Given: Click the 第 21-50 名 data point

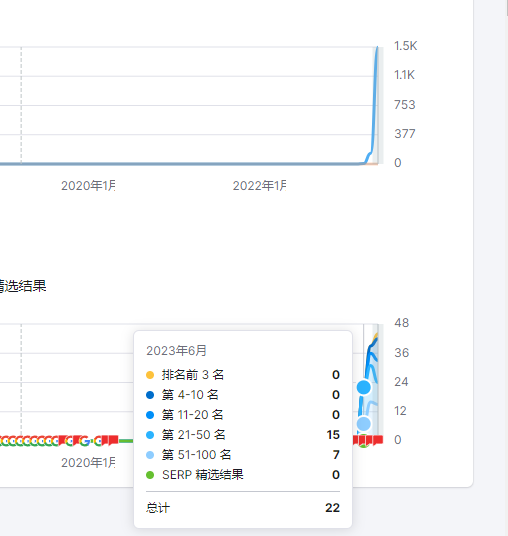Looking at the screenshot, I should pyautogui.click(x=364, y=387).
